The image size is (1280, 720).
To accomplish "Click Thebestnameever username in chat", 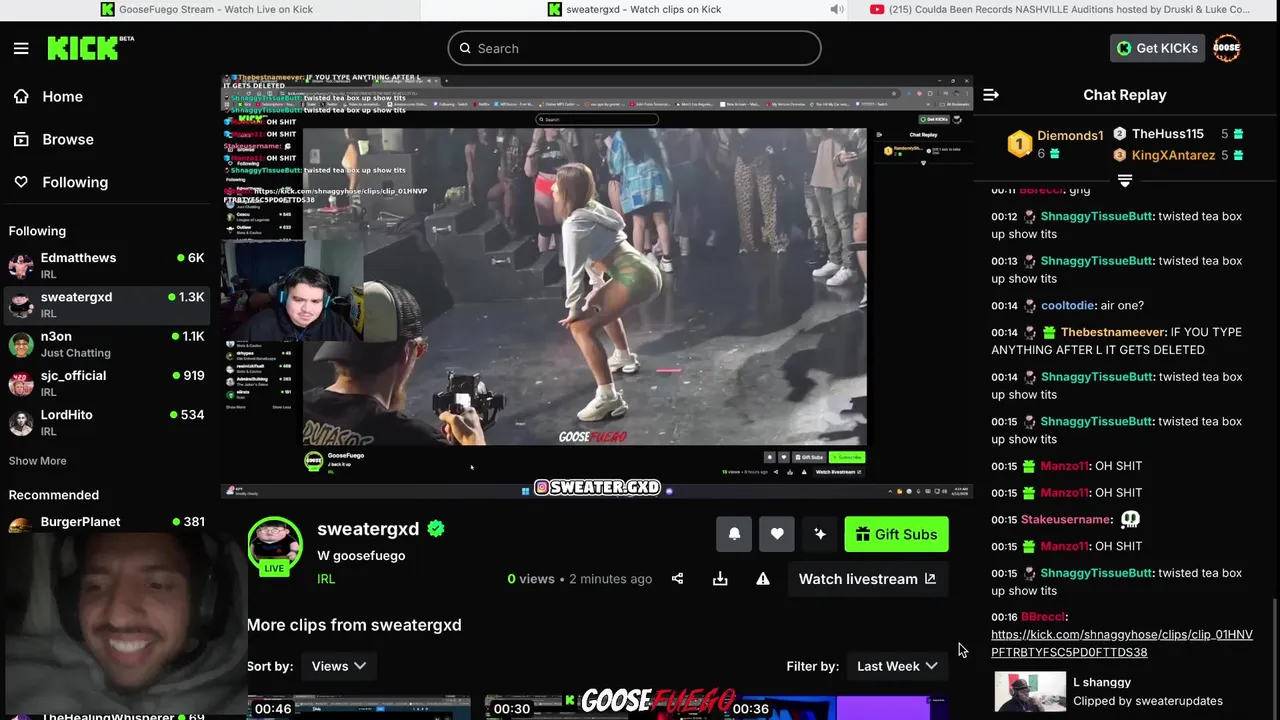I will [x=1112, y=332].
